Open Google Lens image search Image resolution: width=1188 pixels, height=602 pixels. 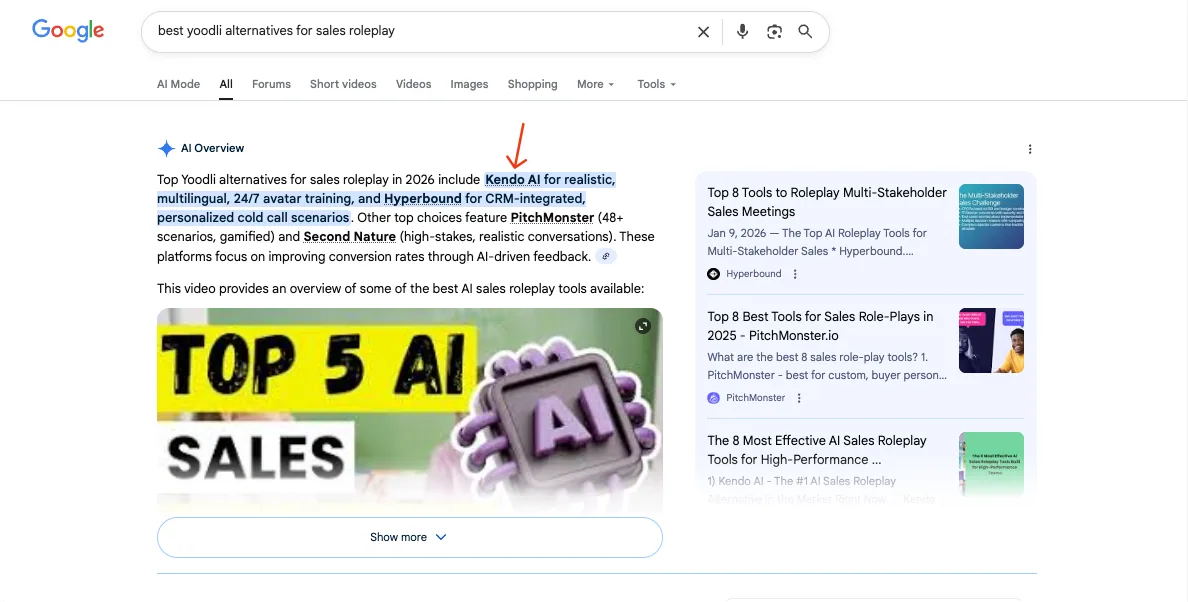pyautogui.click(x=774, y=32)
